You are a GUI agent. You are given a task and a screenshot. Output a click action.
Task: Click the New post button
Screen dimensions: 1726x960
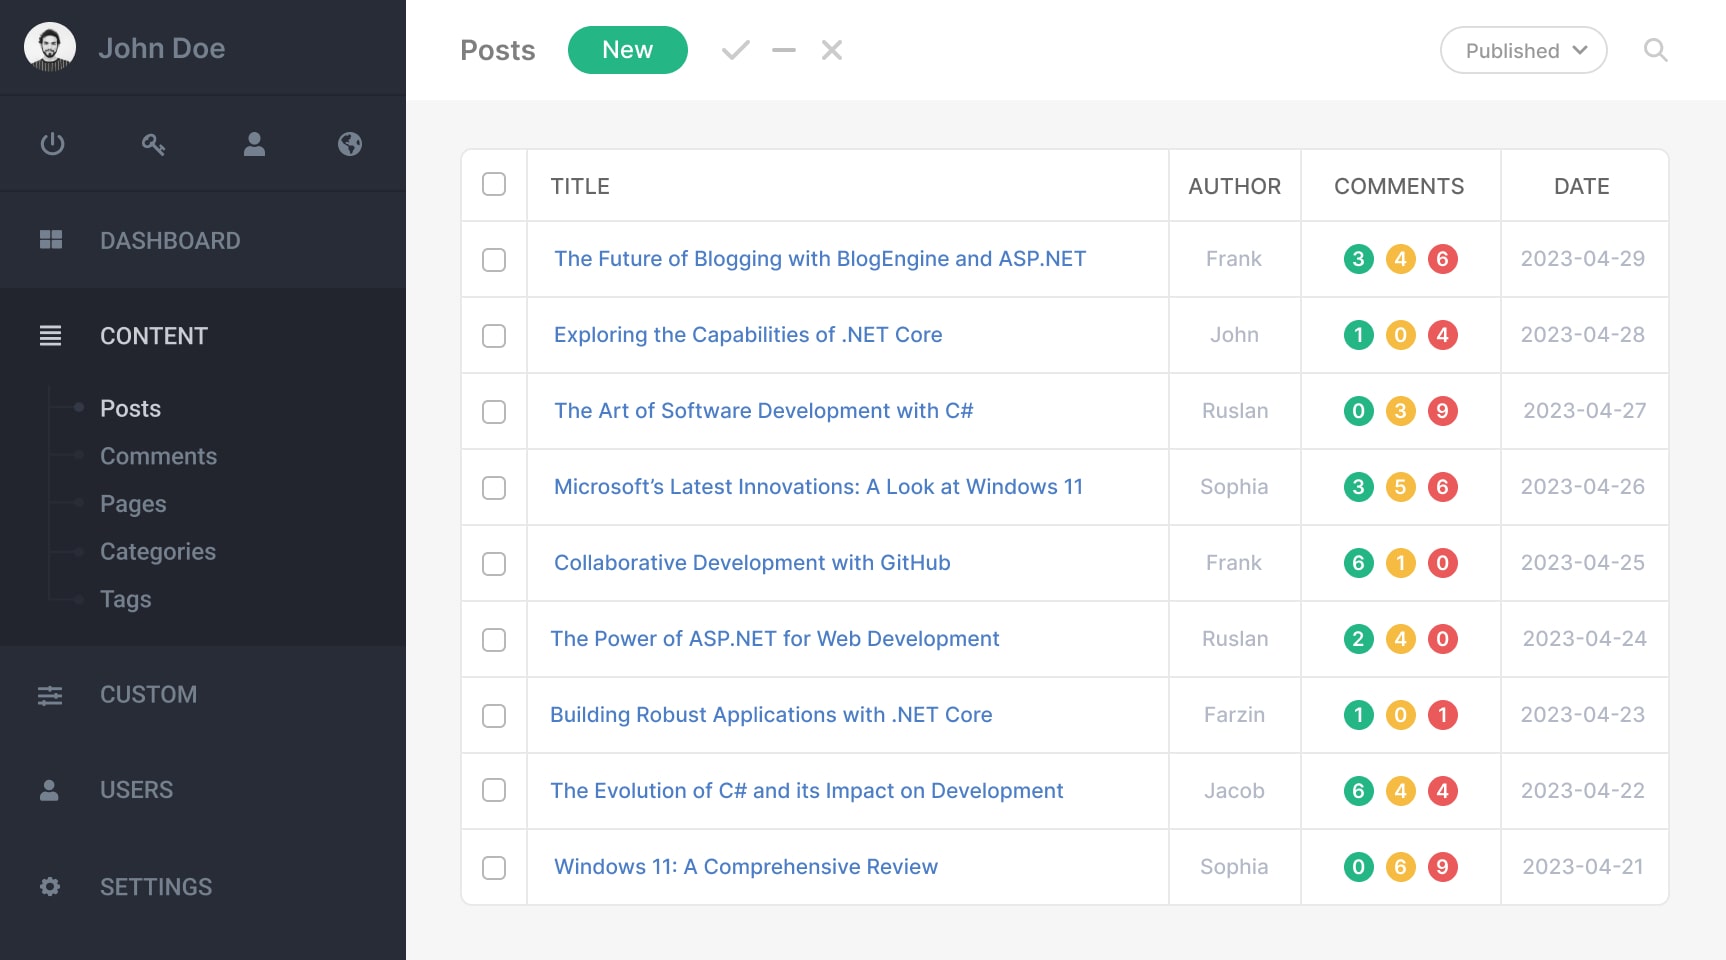[627, 49]
